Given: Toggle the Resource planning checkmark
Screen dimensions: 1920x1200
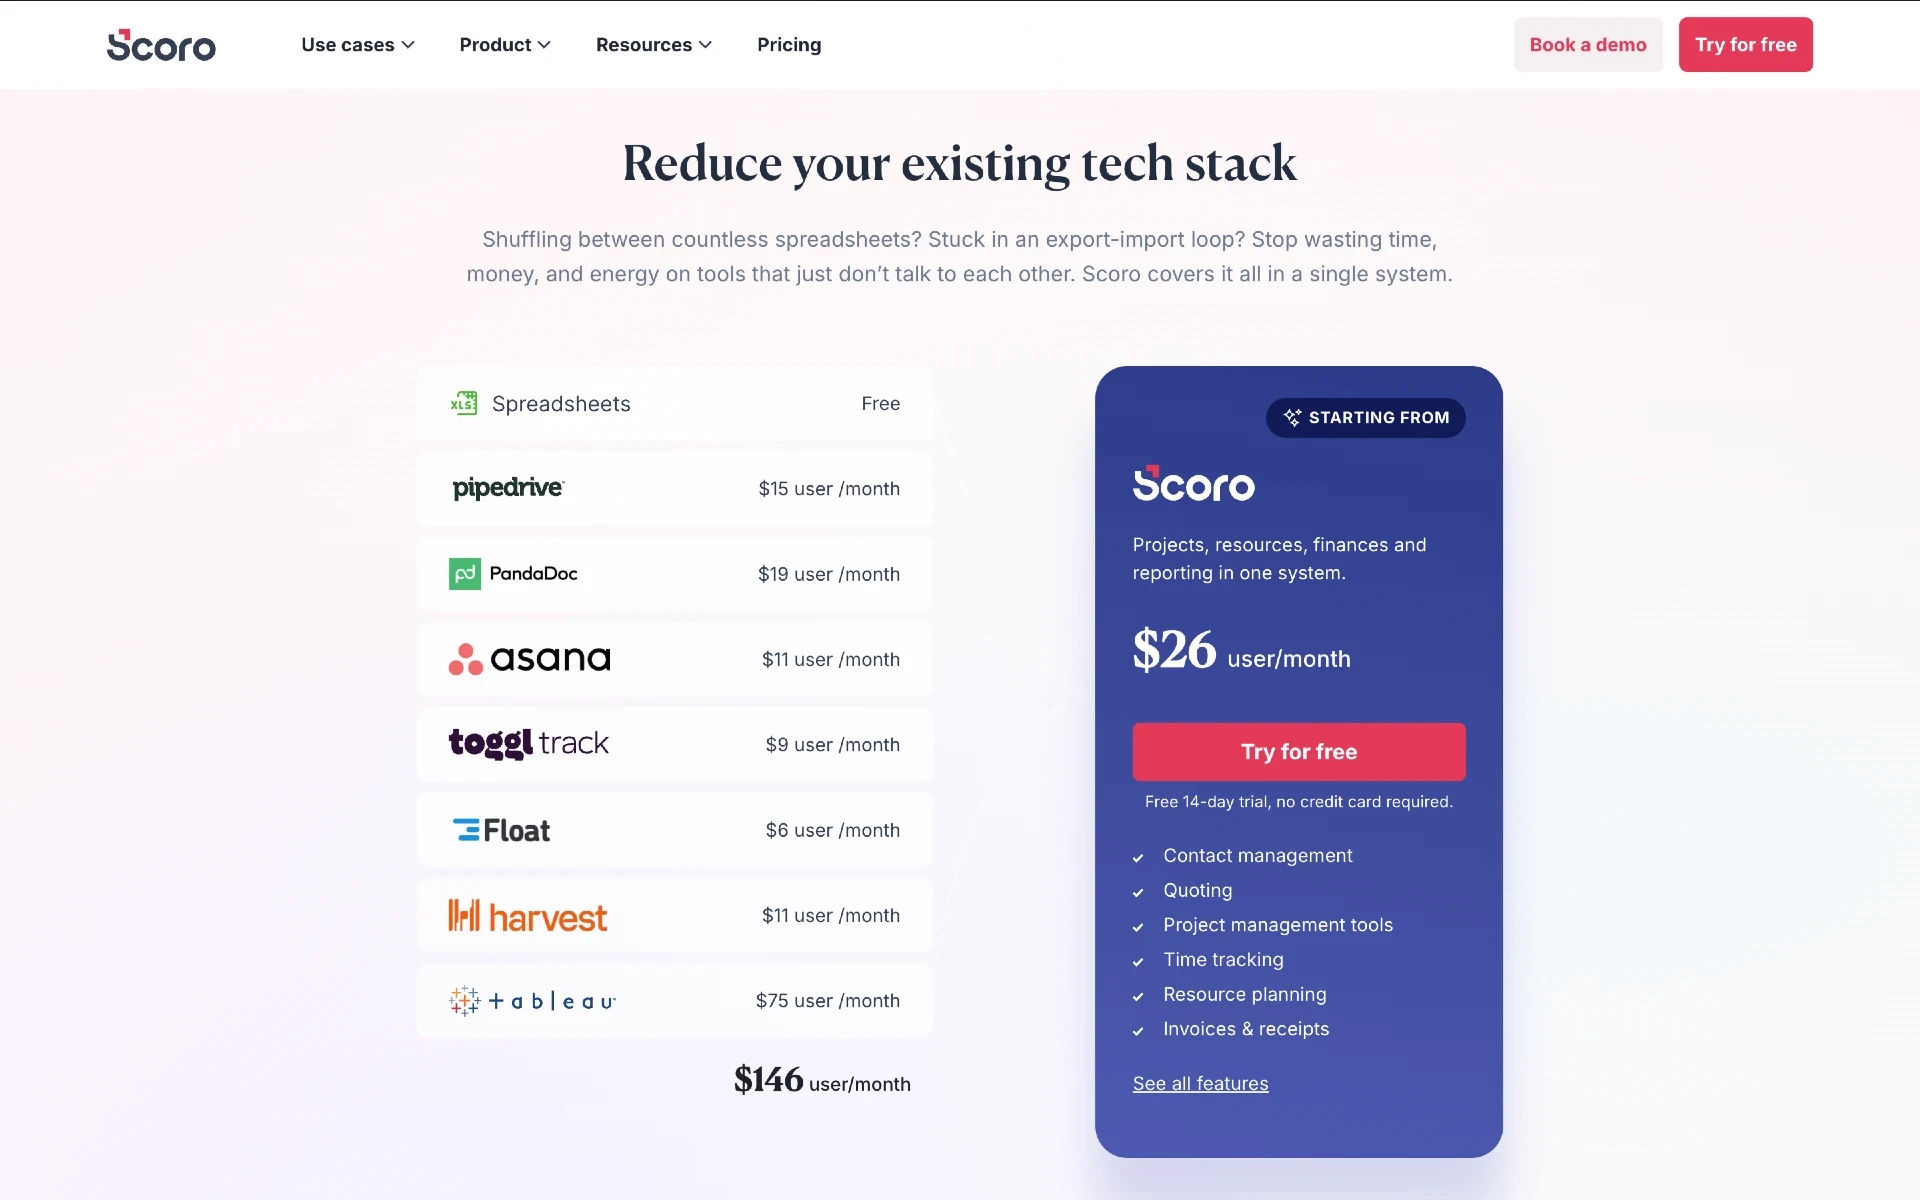Looking at the screenshot, I should 1139,995.
